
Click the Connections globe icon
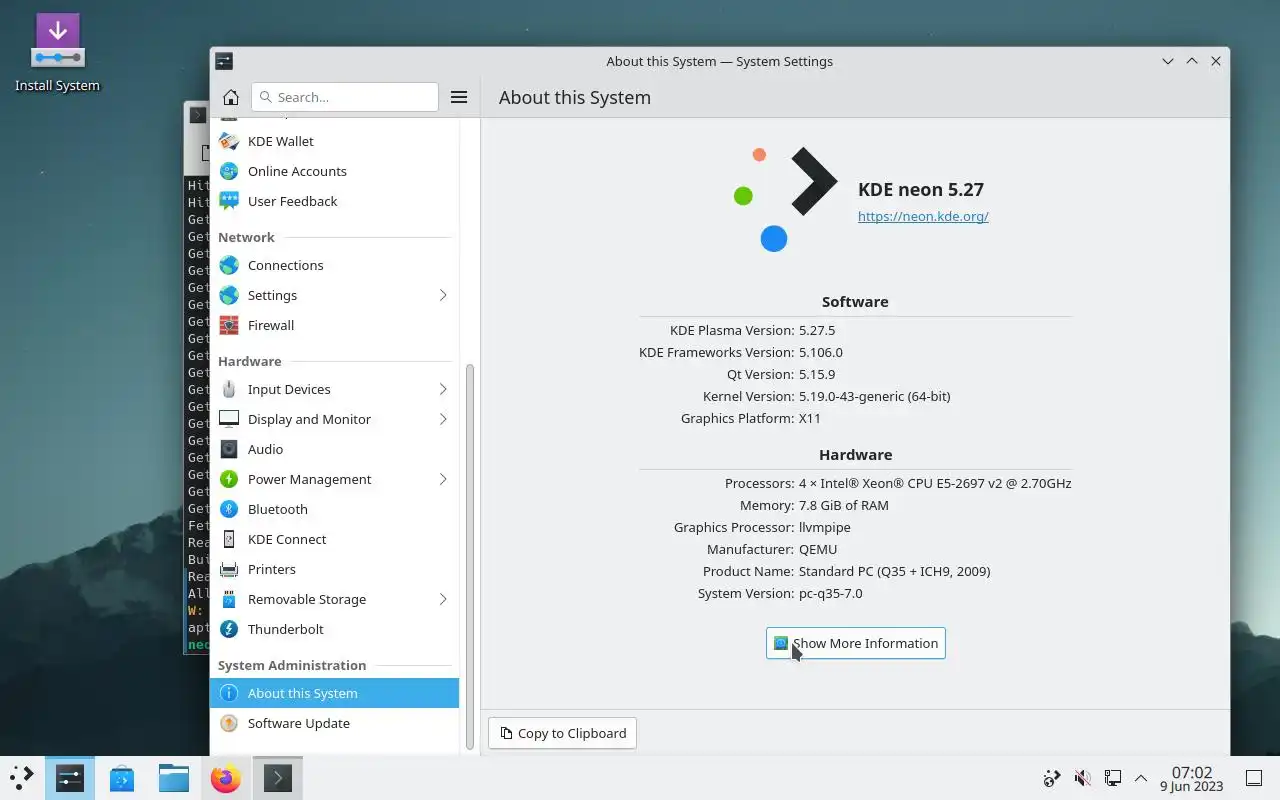tap(229, 265)
